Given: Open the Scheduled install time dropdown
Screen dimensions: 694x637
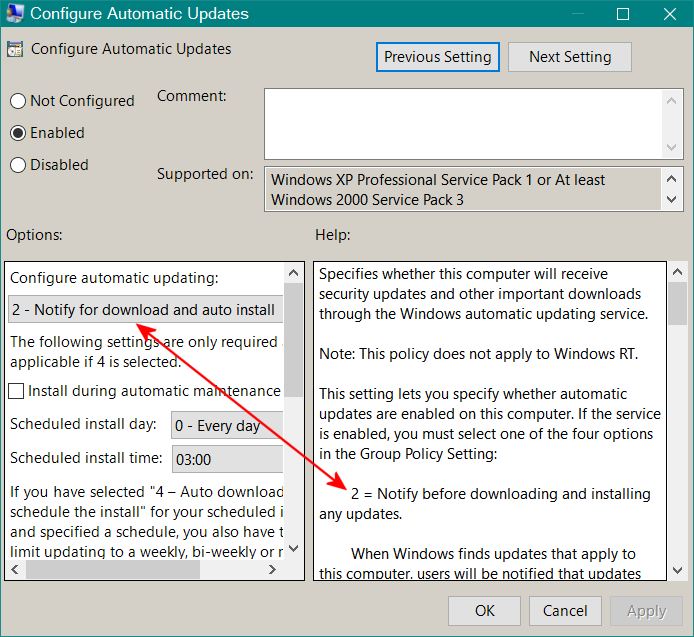Looking at the screenshot, I should [227, 459].
